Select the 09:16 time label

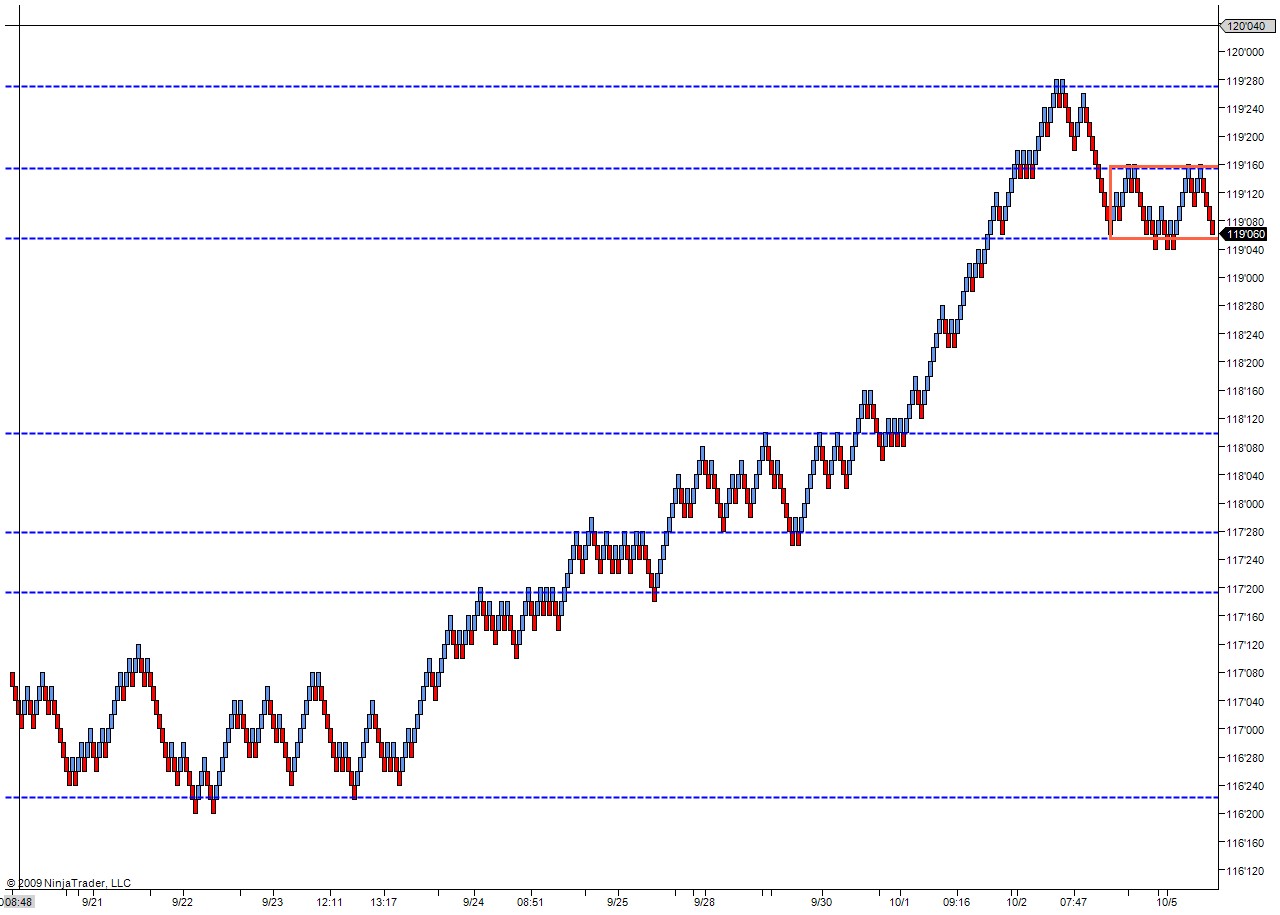pos(957,902)
